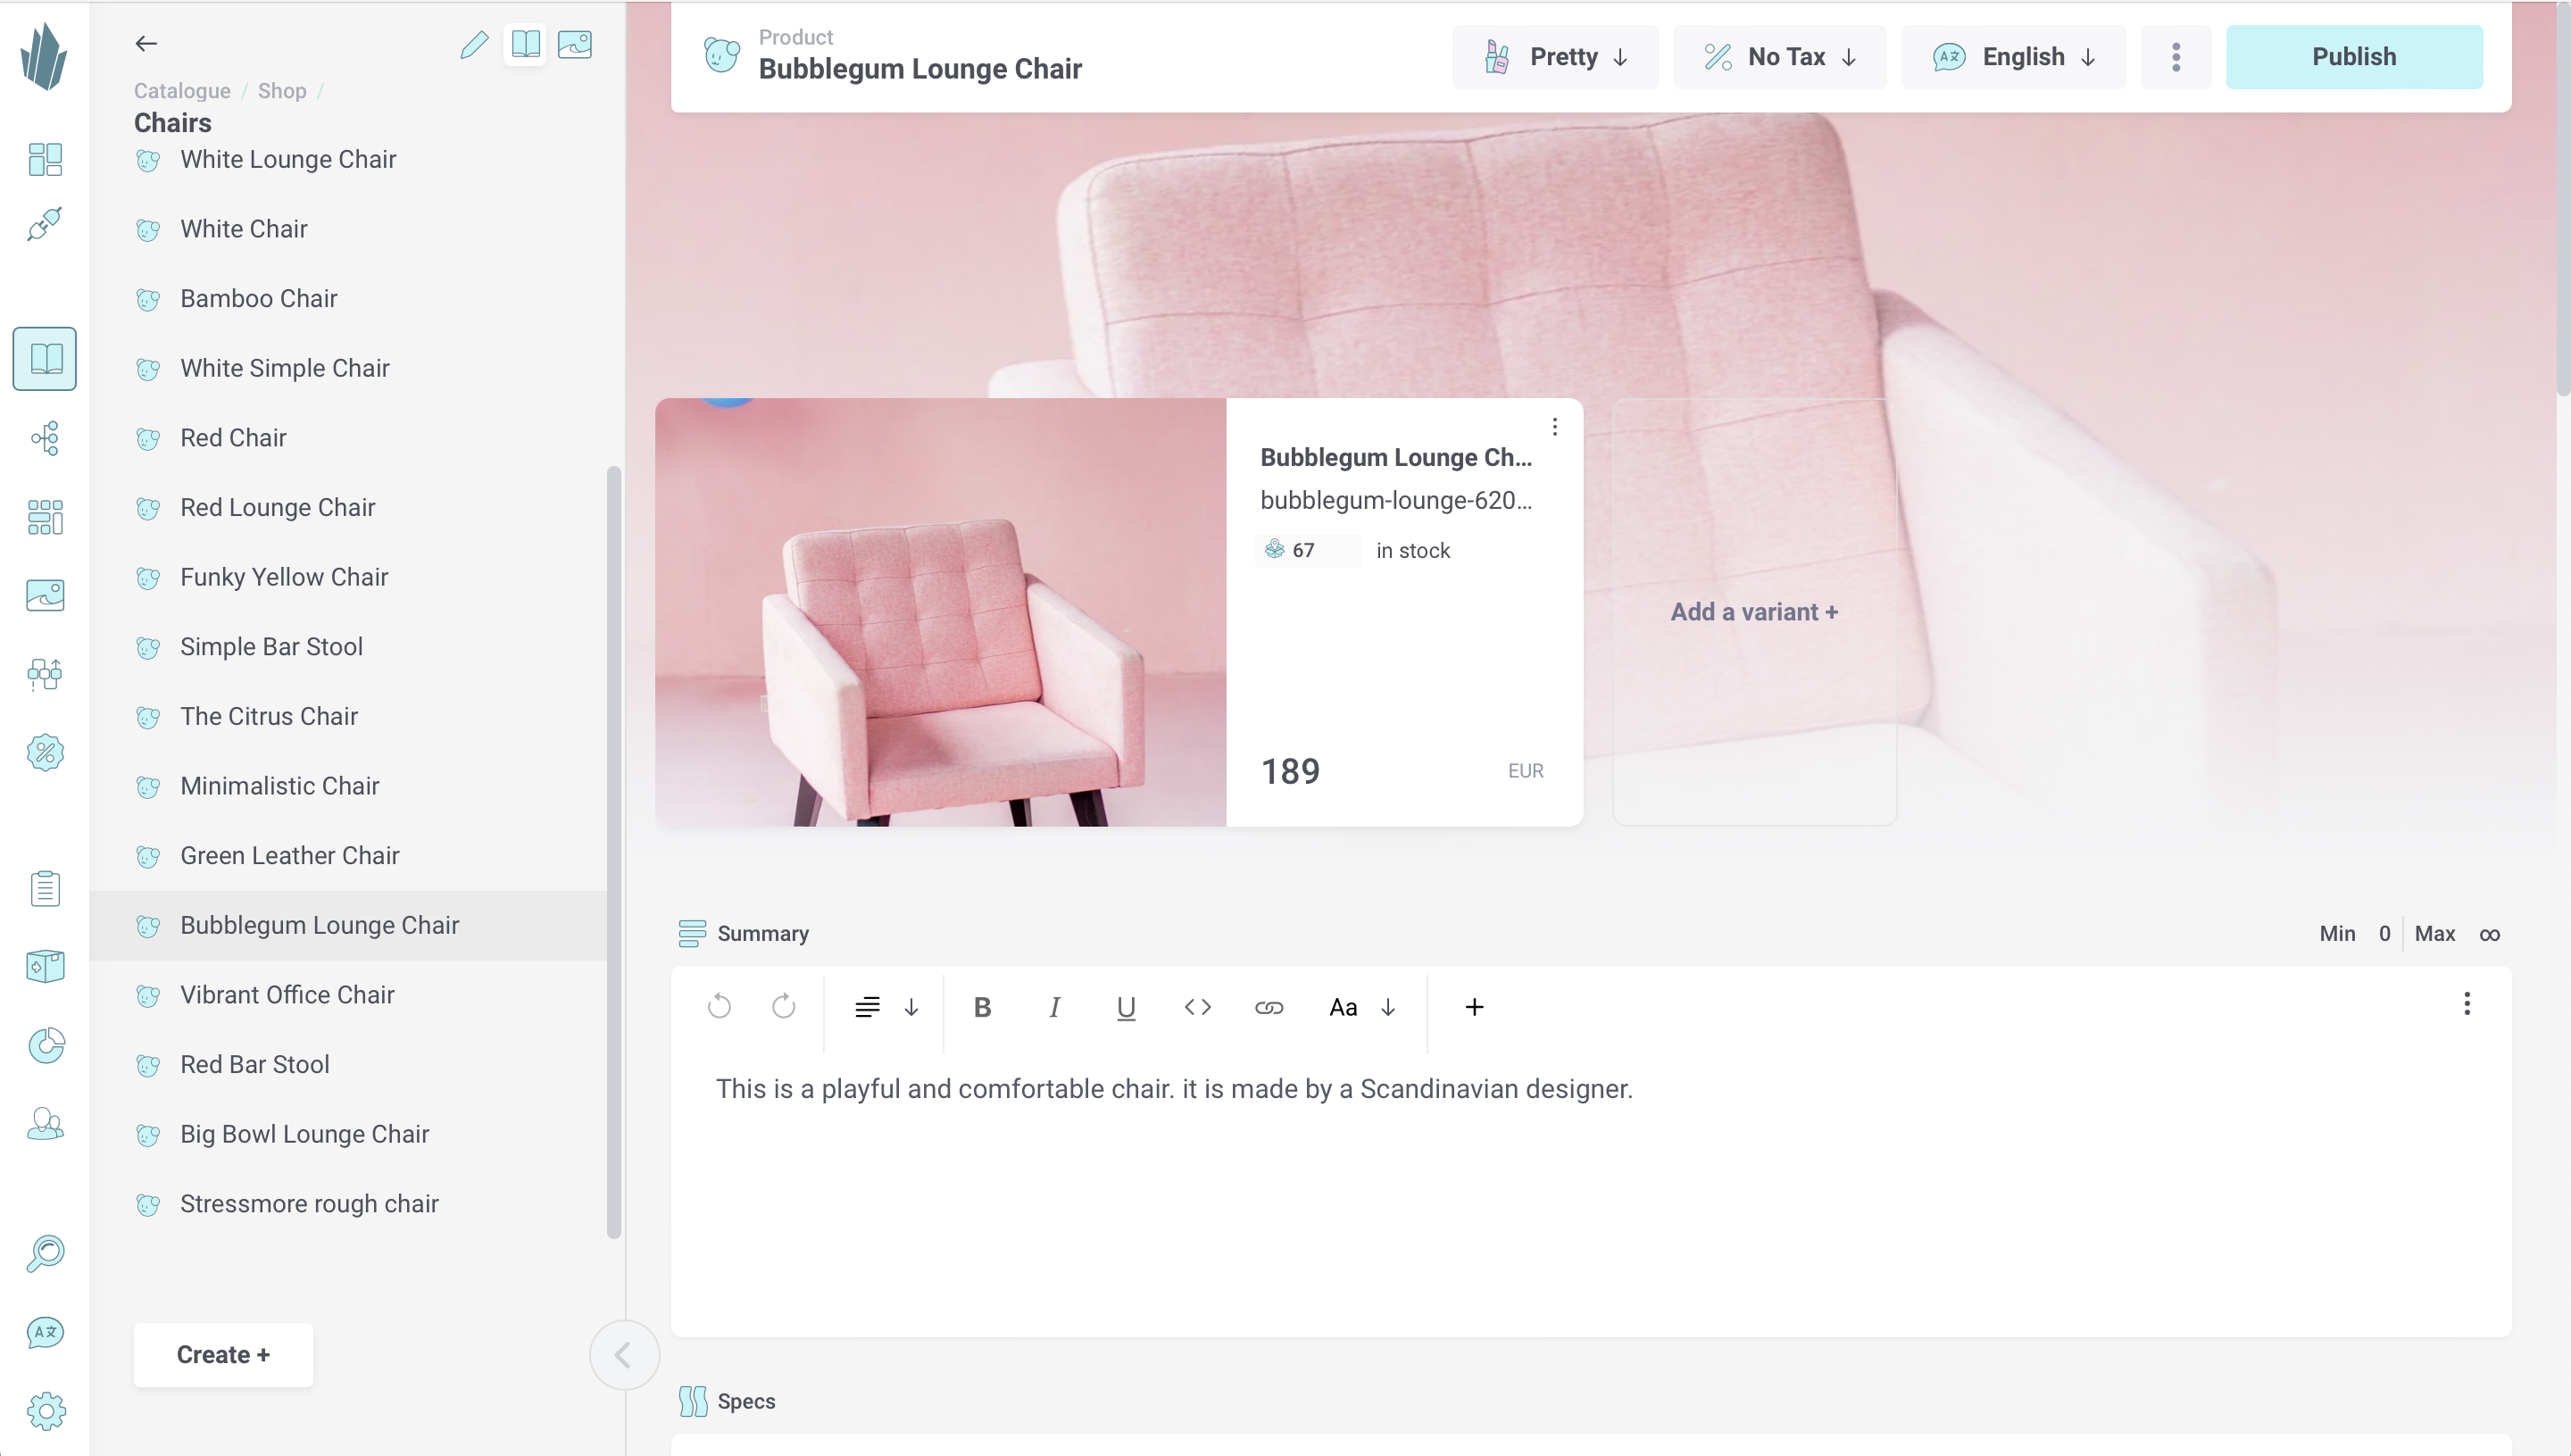This screenshot has width=2571, height=1456.
Task: Toggle underline formatting in summary editor
Action: point(1125,1008)
